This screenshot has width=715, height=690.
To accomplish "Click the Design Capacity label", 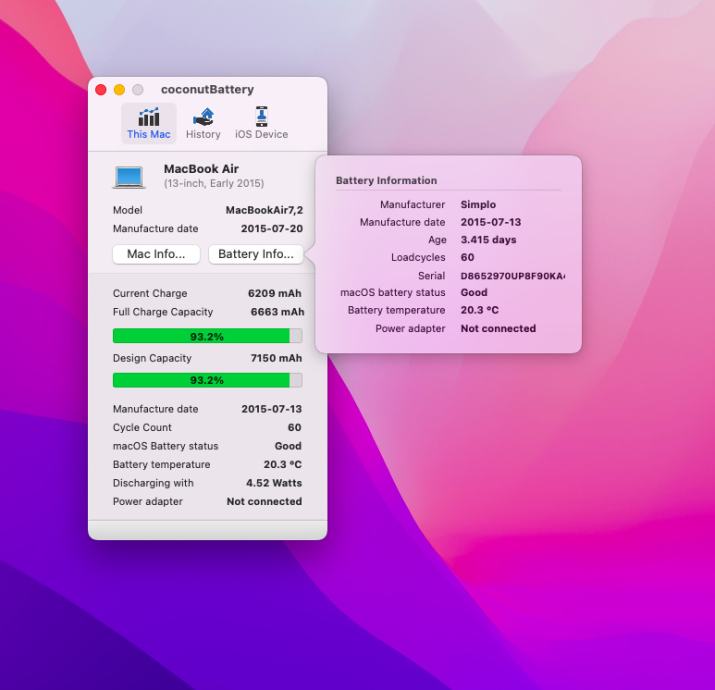I will [152, 358].
